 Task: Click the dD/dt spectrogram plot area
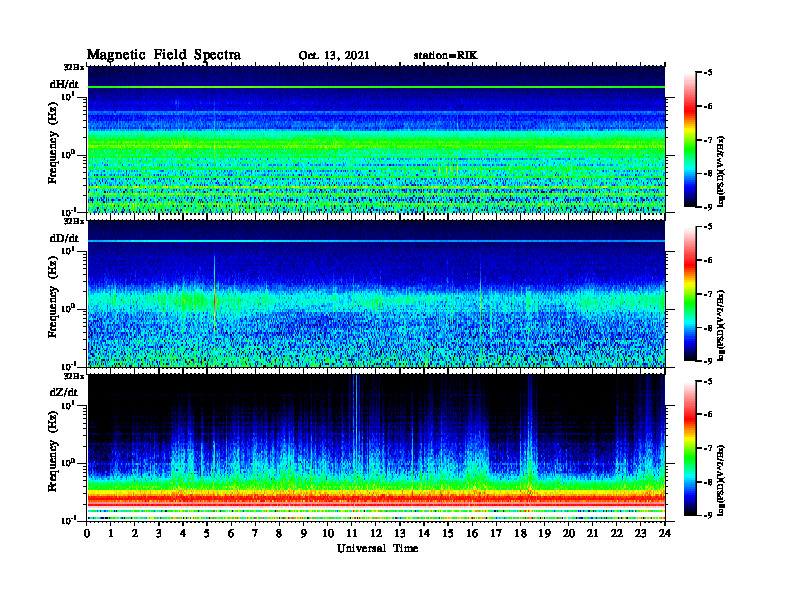pos(376,293)
